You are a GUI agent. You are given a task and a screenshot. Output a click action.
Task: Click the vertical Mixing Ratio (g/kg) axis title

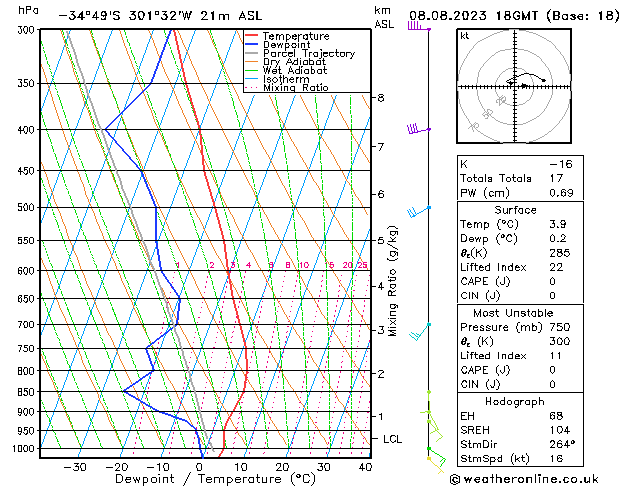(392, 281)
